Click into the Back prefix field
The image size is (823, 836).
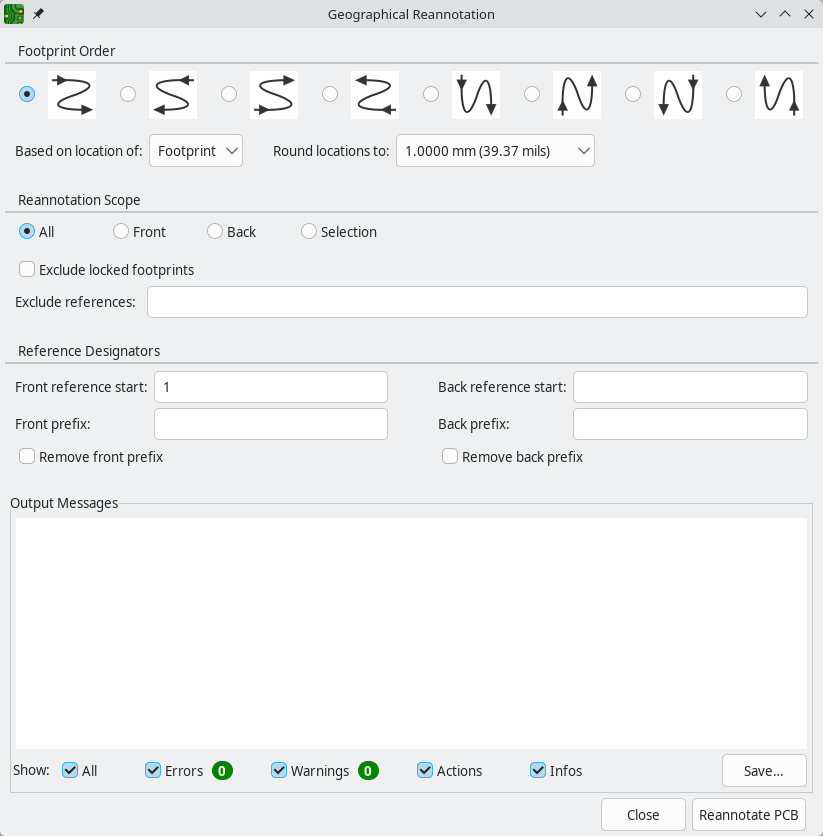pos(689,424)
